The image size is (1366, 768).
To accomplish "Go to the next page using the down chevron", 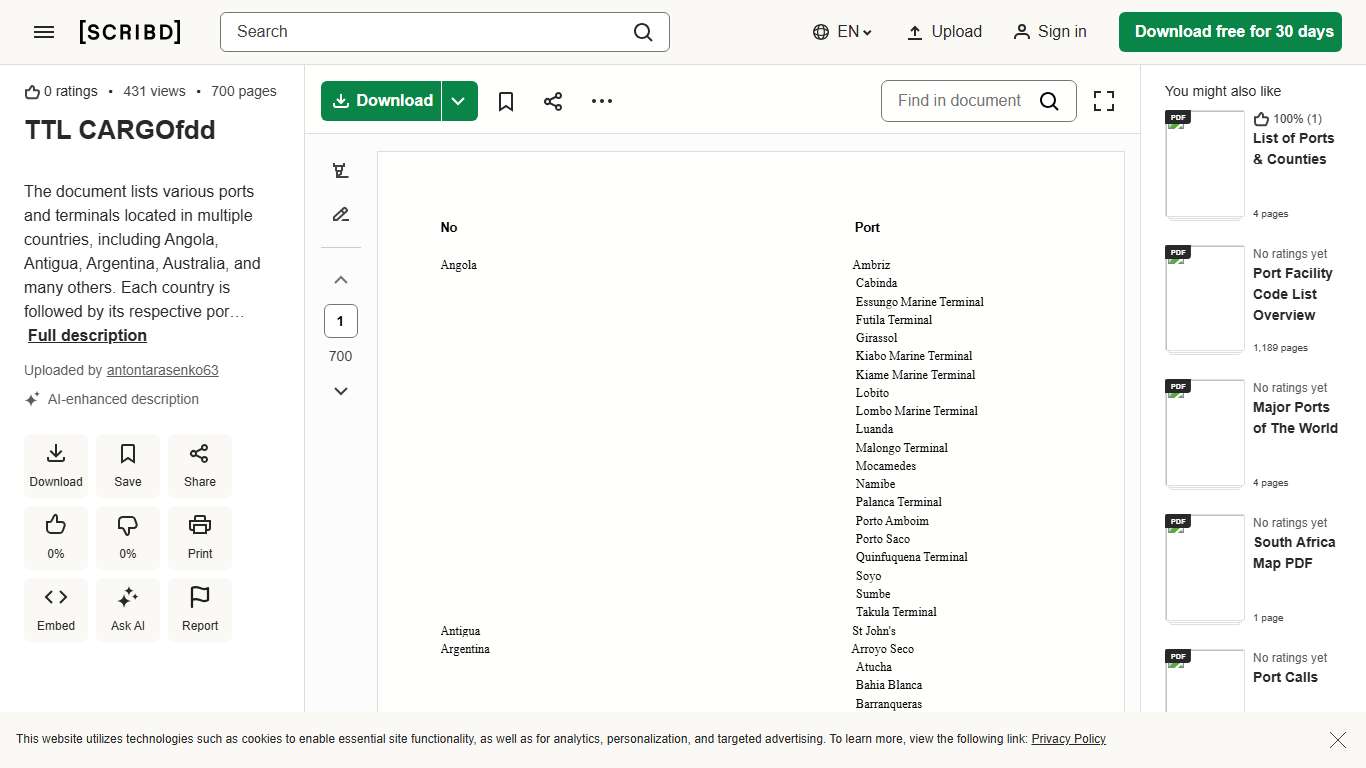I will (341, 391).
